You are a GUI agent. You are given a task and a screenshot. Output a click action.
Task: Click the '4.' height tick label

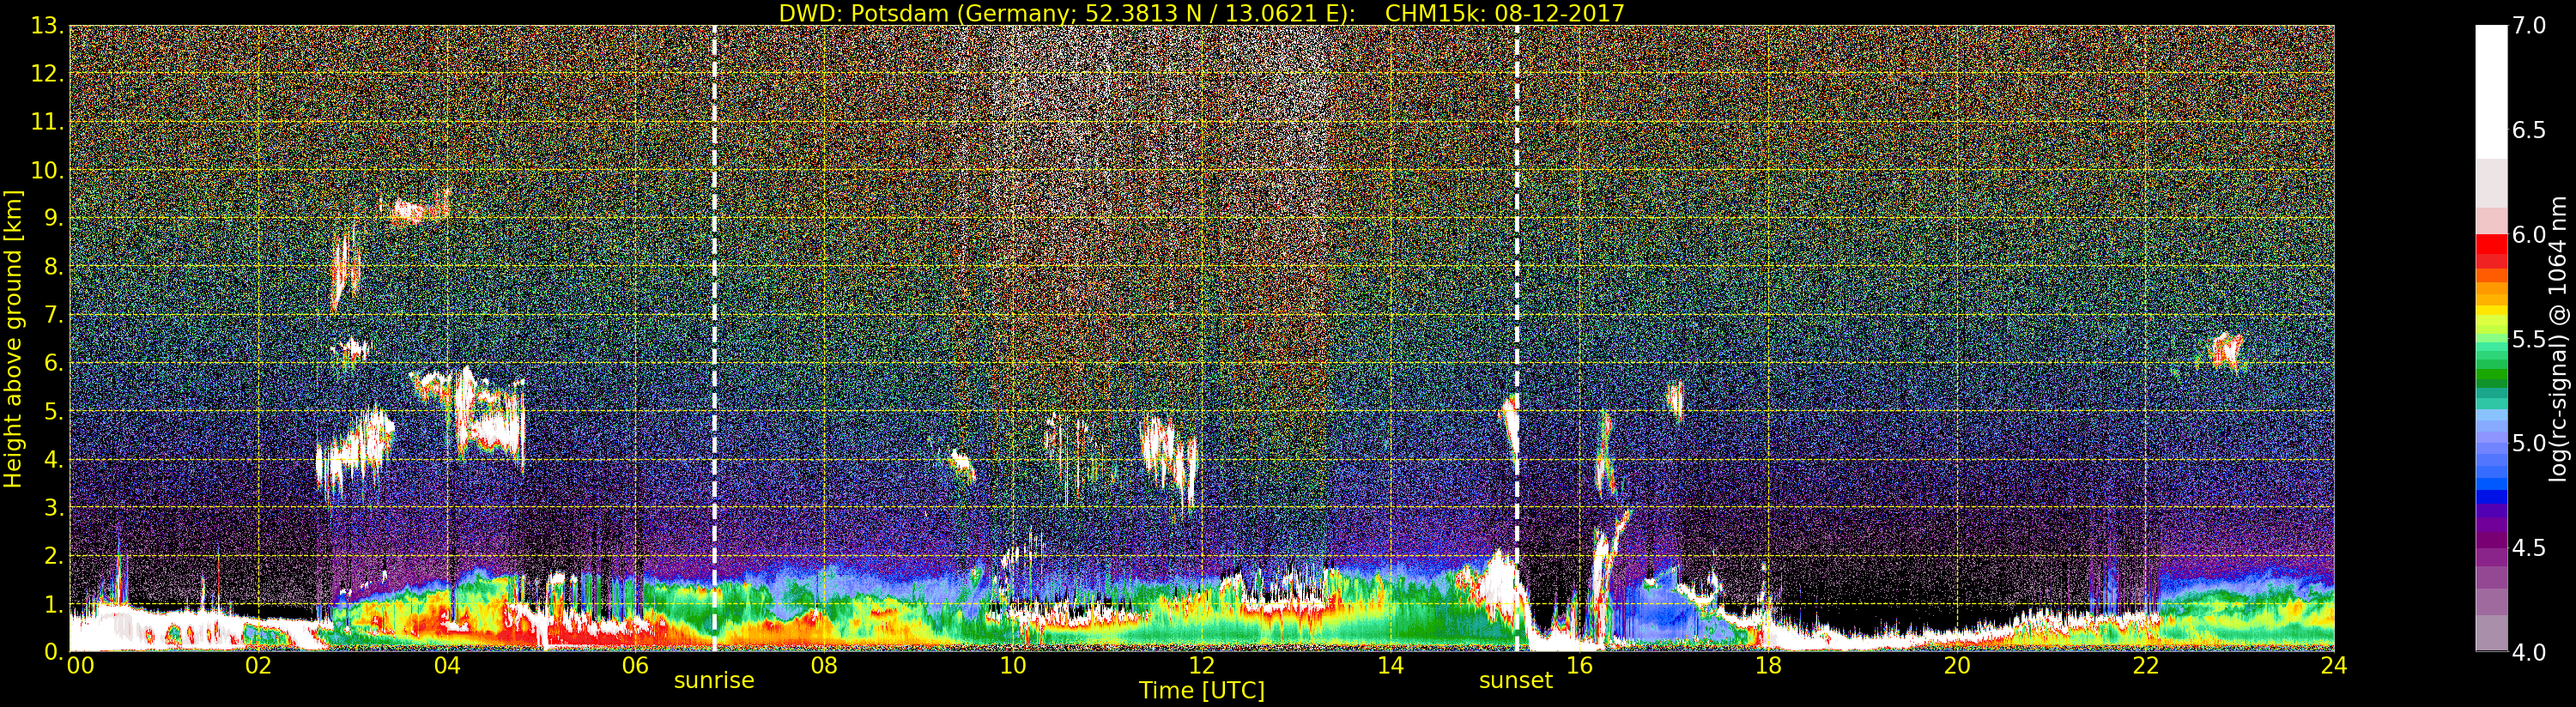click(x=53, y=459)
